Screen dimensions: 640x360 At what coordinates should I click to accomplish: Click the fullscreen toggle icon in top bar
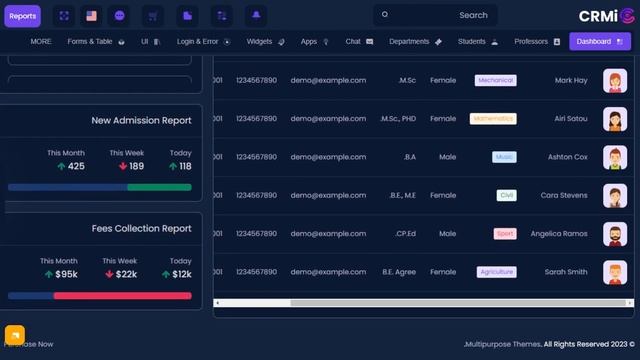click(x=64, y=16)
